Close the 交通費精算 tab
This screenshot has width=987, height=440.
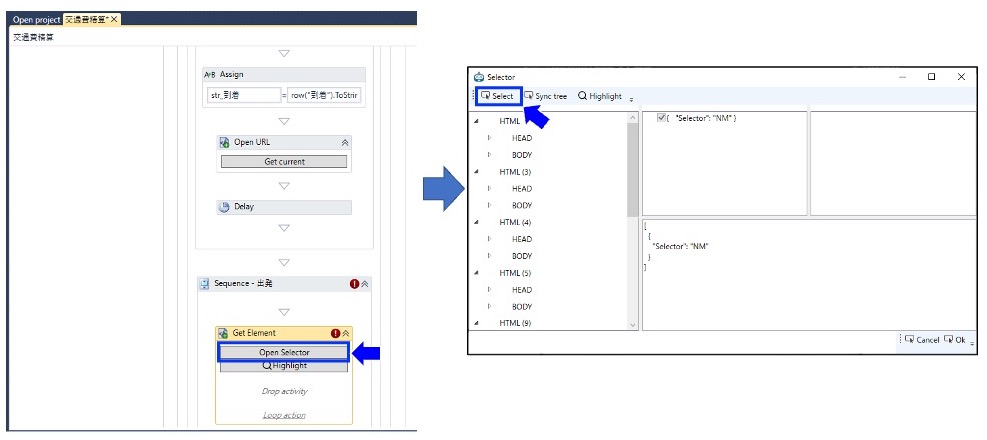114,20
